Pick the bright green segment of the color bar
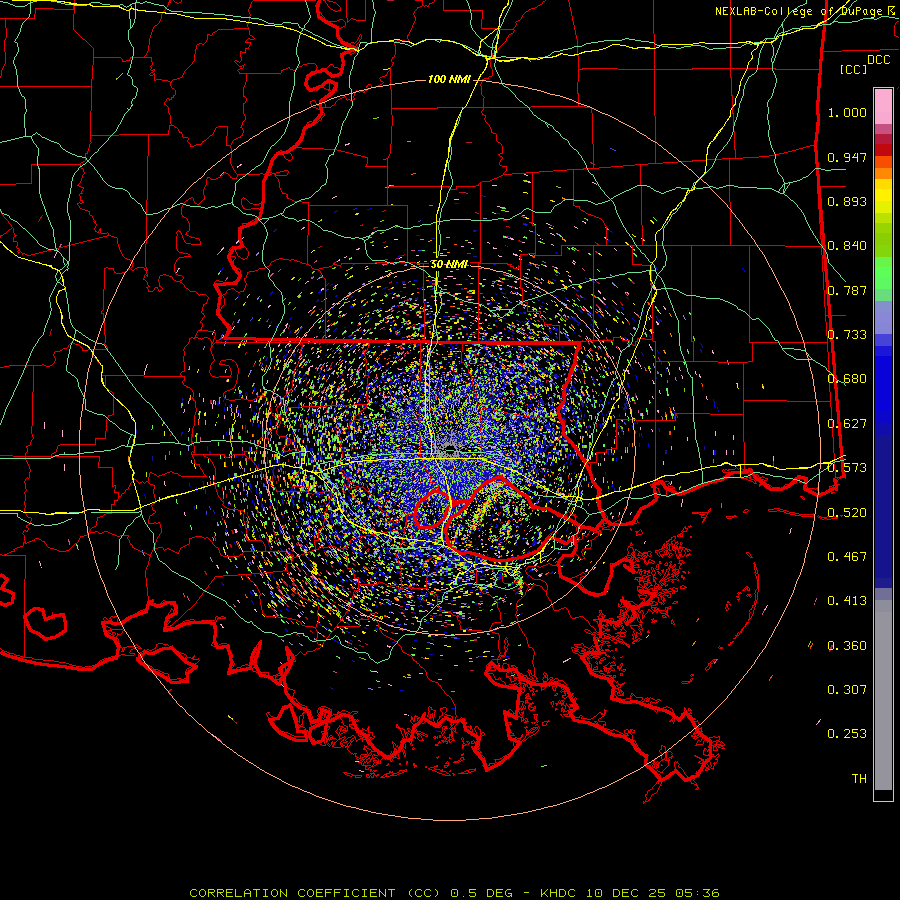 883,273
